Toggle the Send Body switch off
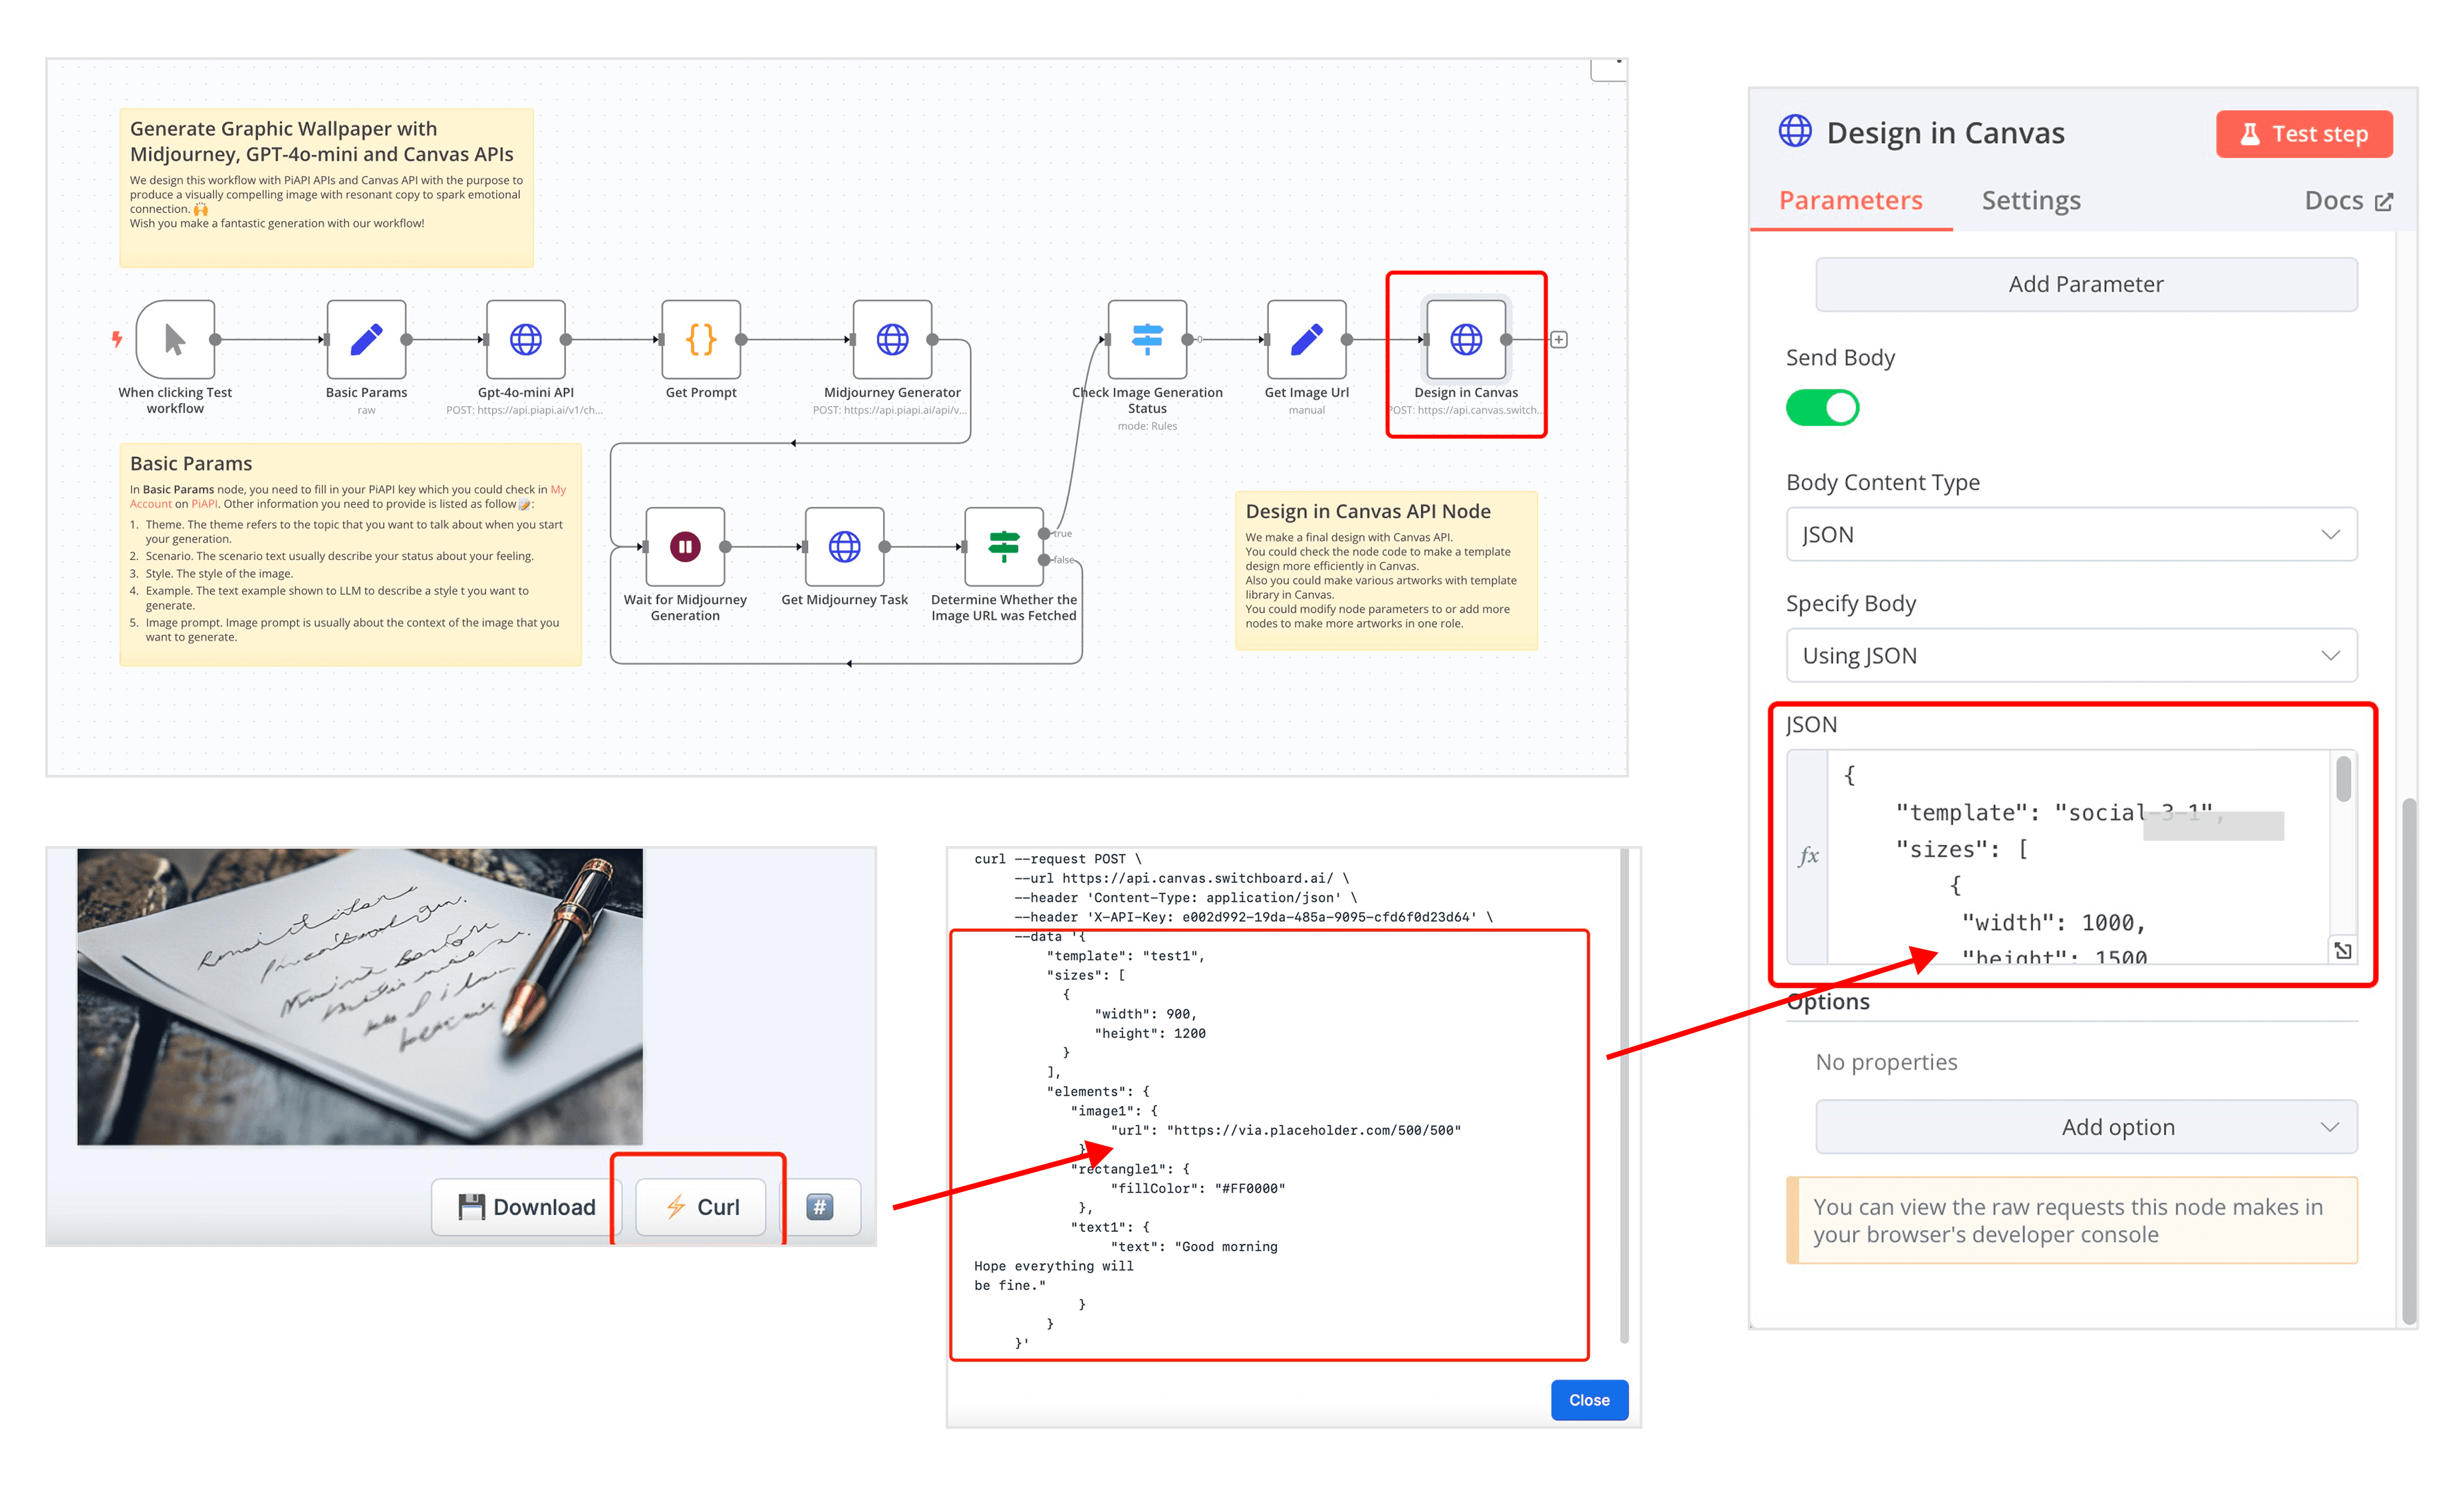The image size is (2464, 1486). 1822,408
